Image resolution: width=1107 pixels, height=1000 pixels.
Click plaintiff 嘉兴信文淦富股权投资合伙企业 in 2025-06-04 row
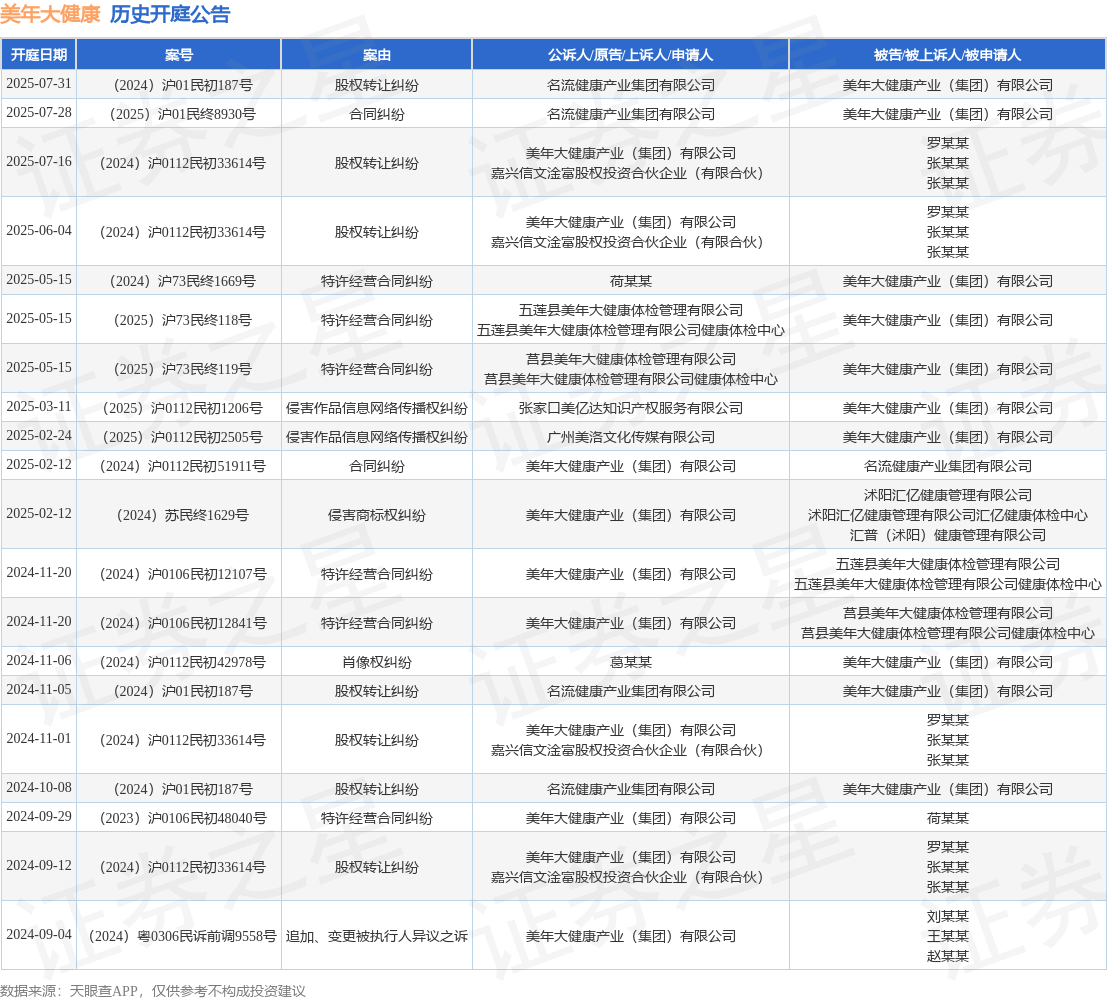[x=627, y=242]
